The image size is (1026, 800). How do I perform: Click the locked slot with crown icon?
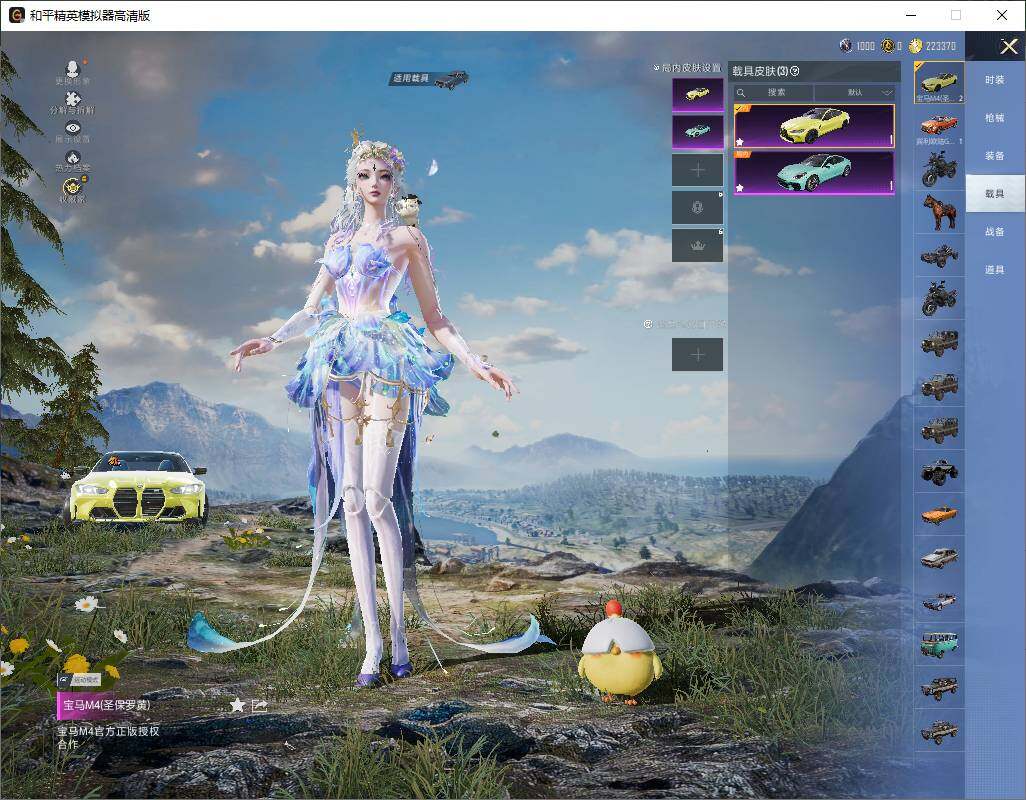(x=698, y=246)
